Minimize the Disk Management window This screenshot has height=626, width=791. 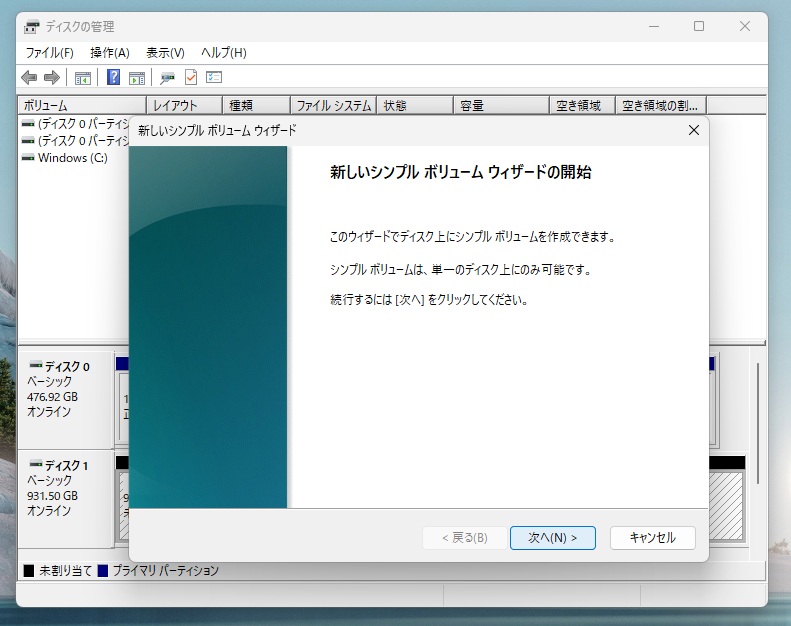pyautogui.click(x=654, y=26)
